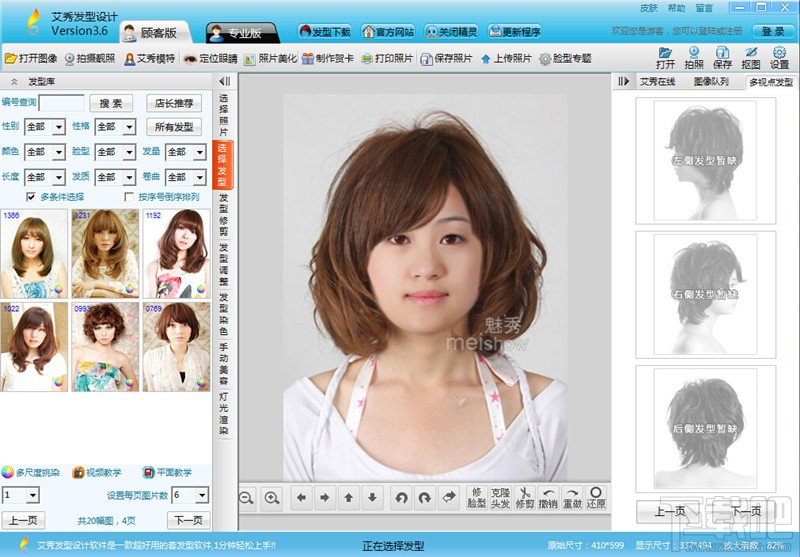The image size is (800, 557).
Task: Open the 照片美化 photo beautify tool
Action: pos(270,59)
